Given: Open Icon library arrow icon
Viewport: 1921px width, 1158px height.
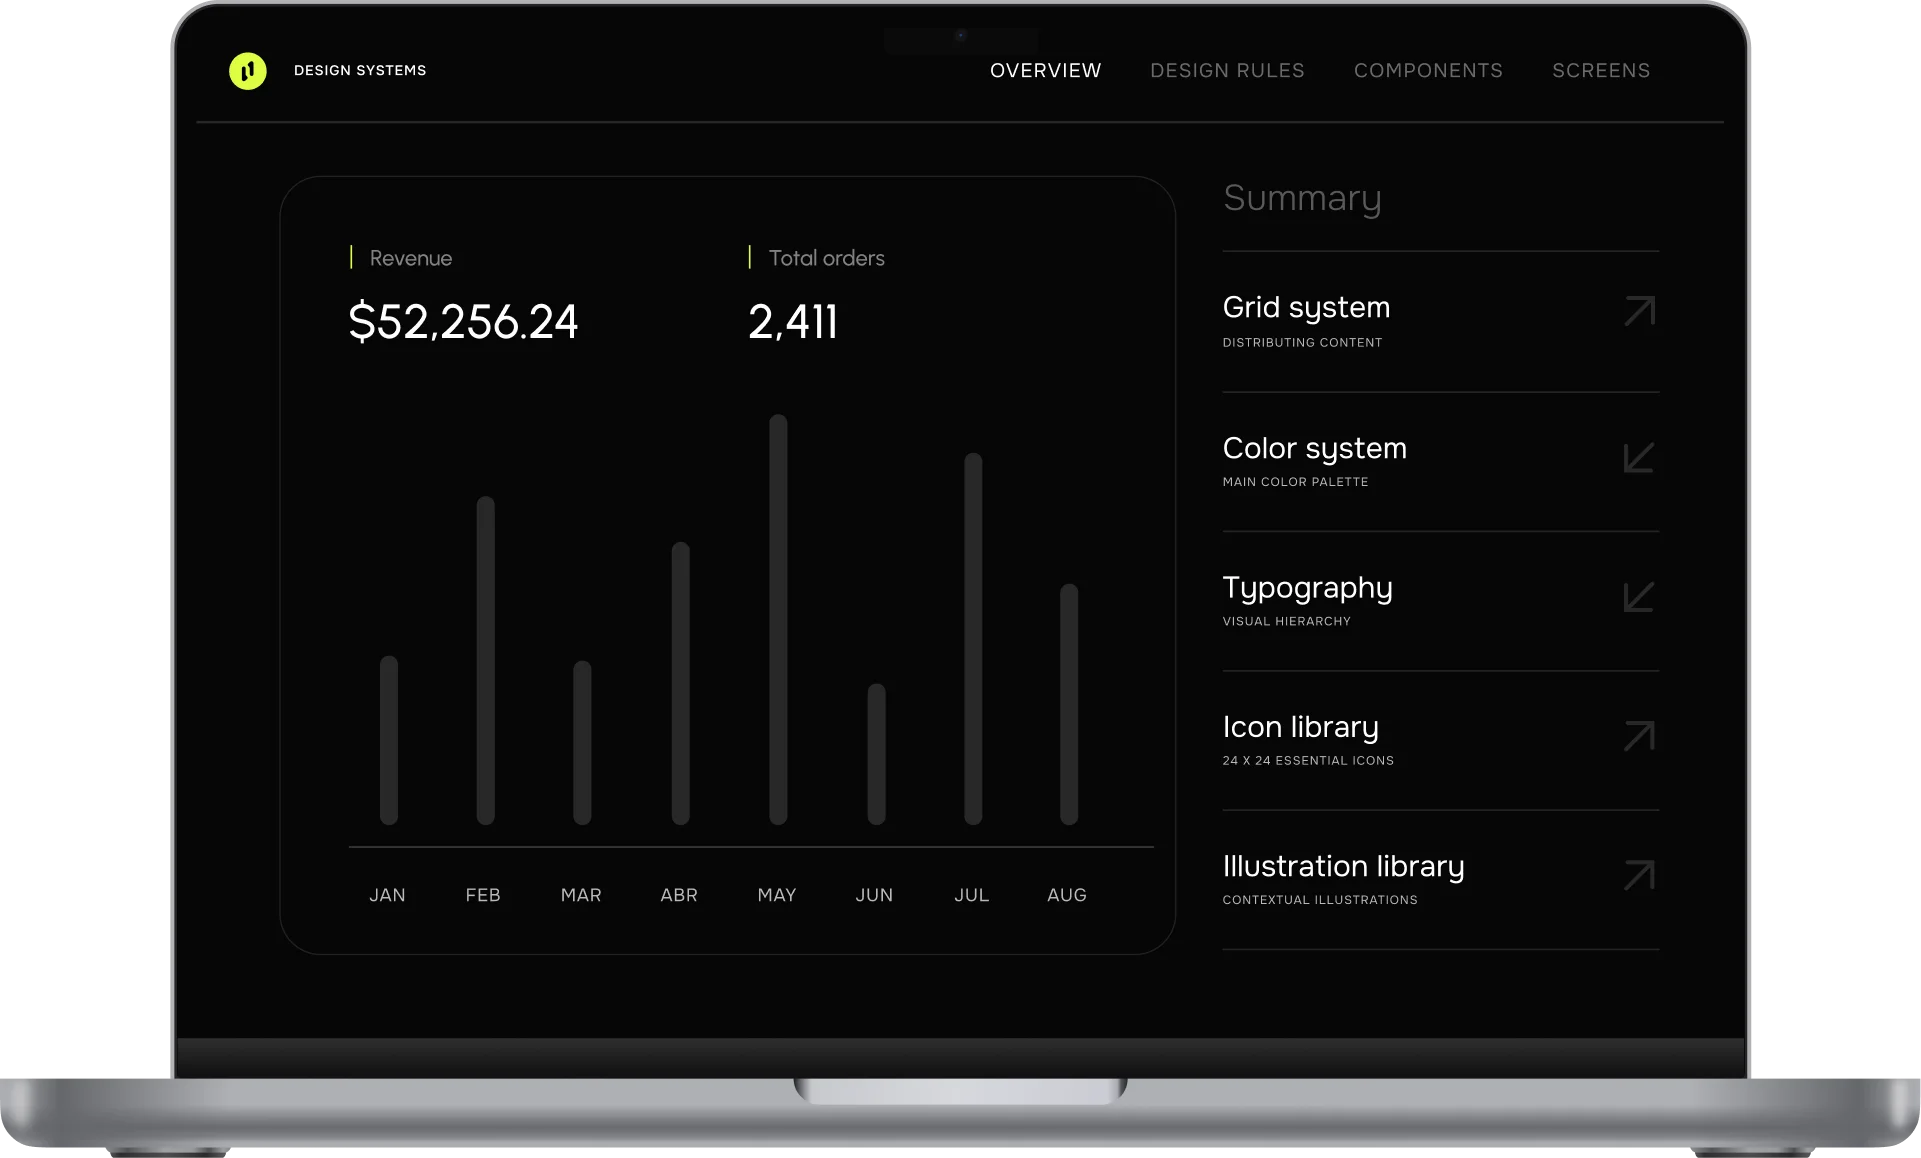Looking at the screenshot, I should click(x=1639, y=736).
